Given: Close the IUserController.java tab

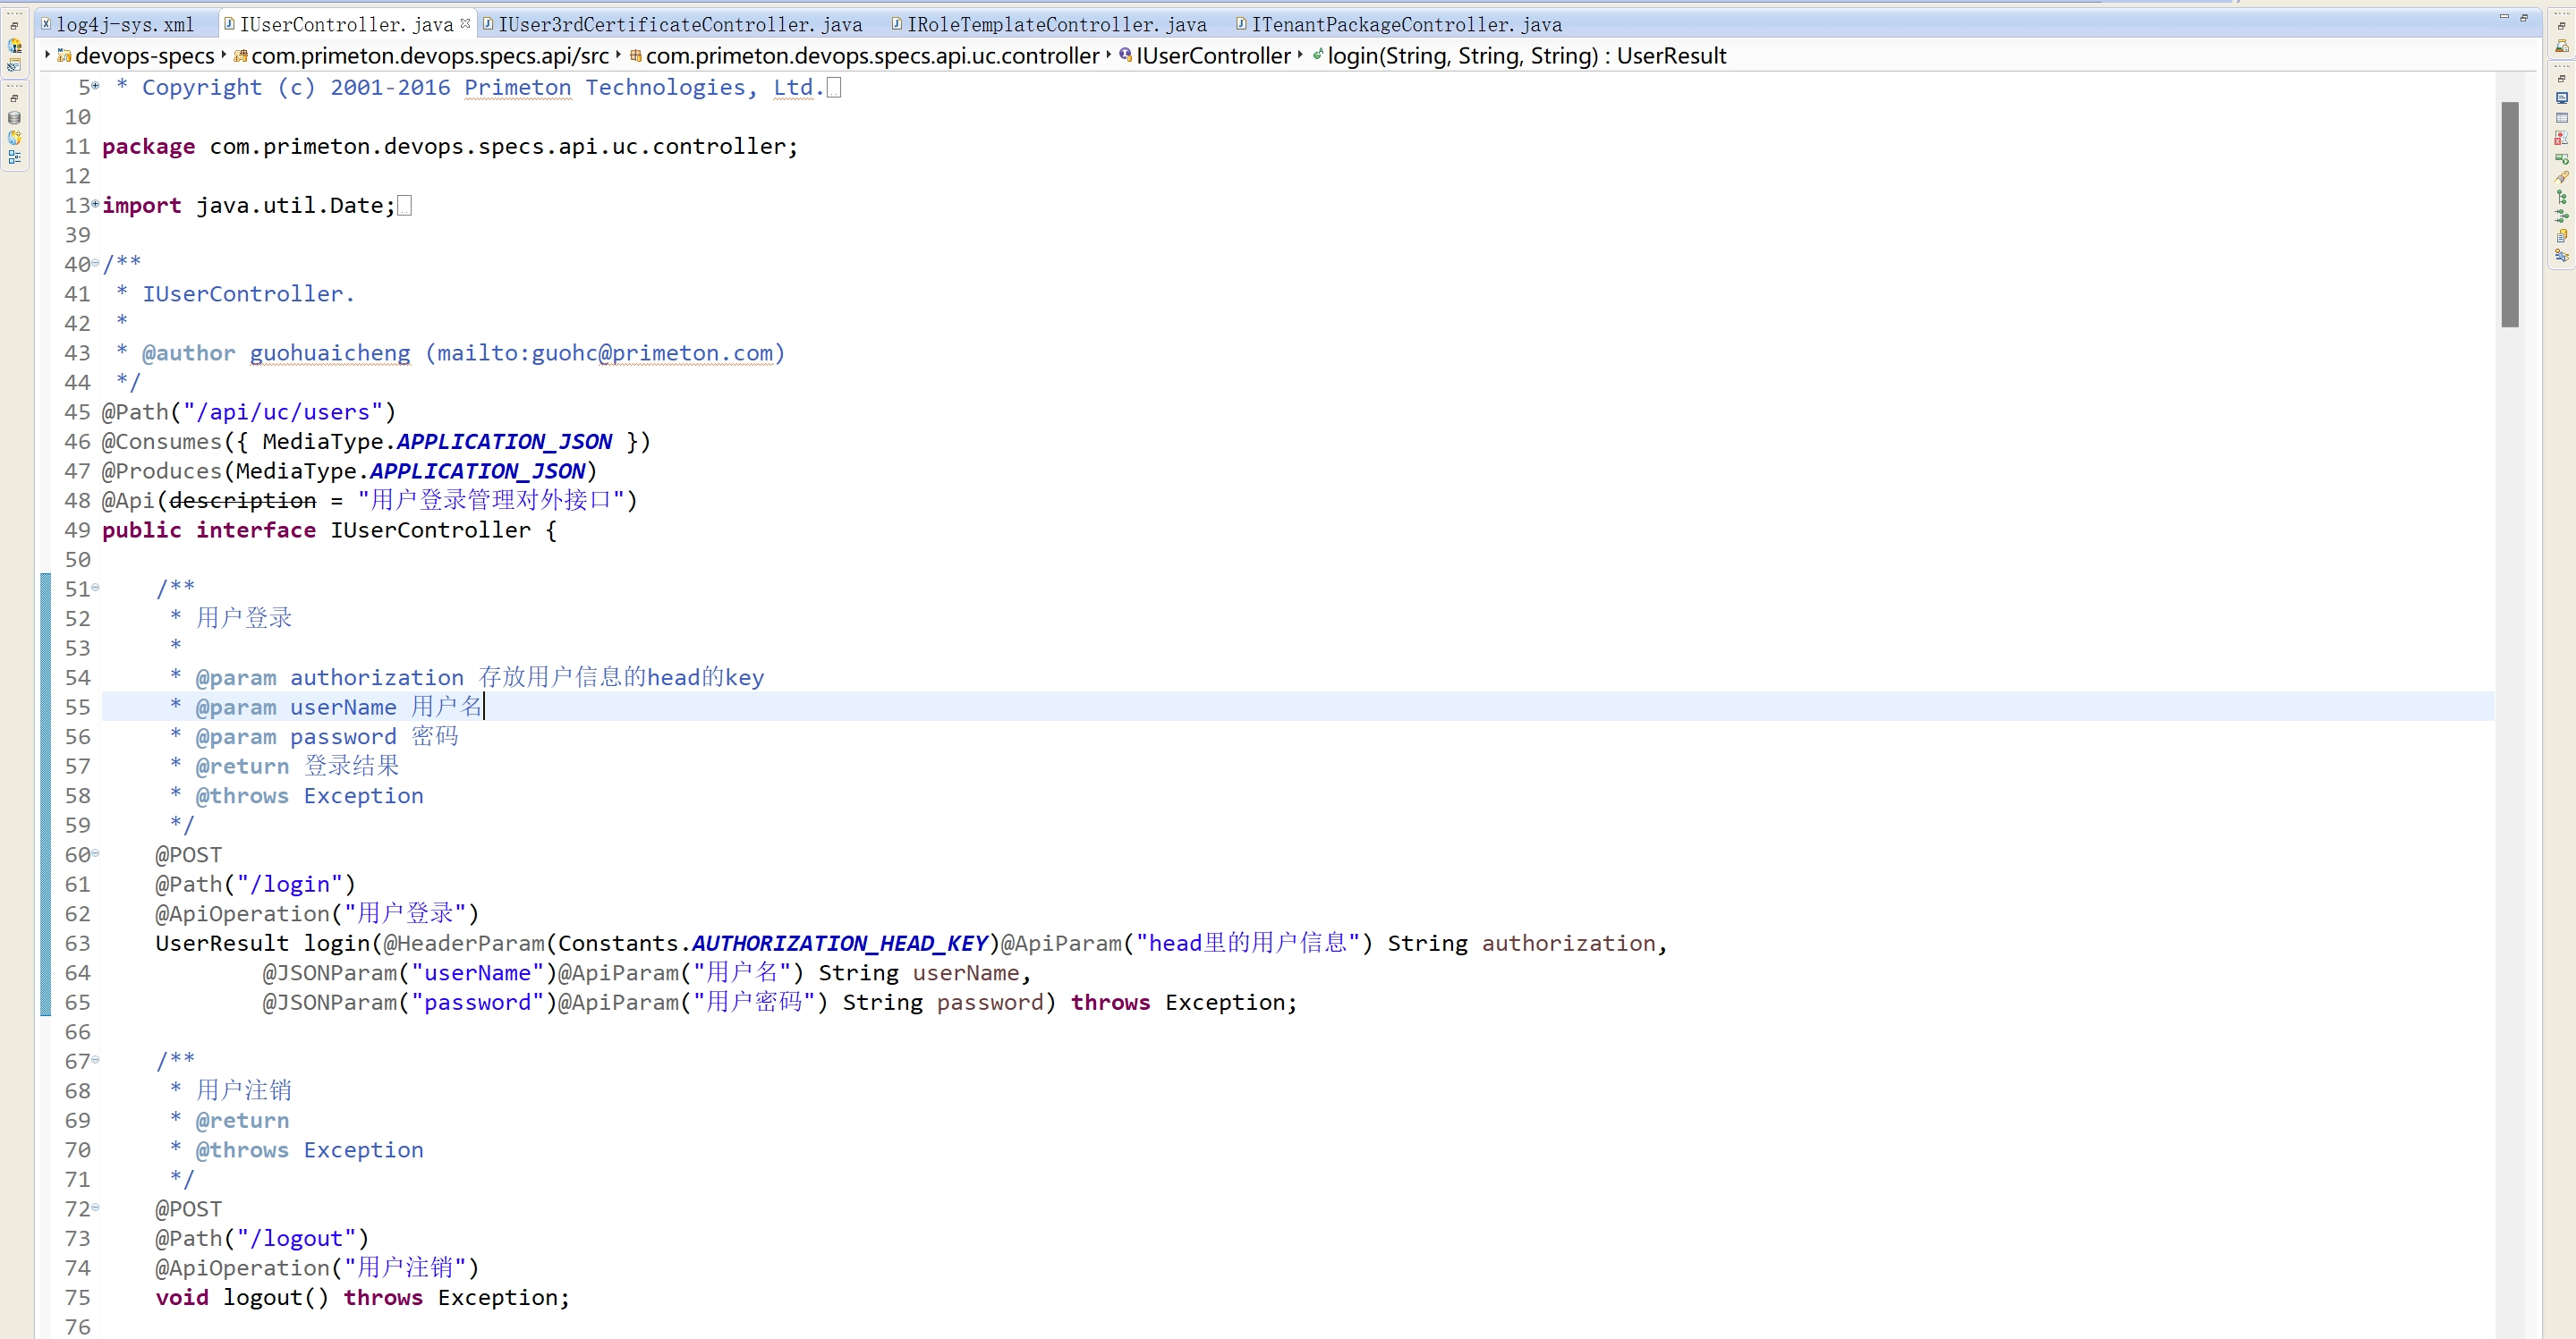Looking at the screenshot, I should pyautogui.click(x=465, y=23).
